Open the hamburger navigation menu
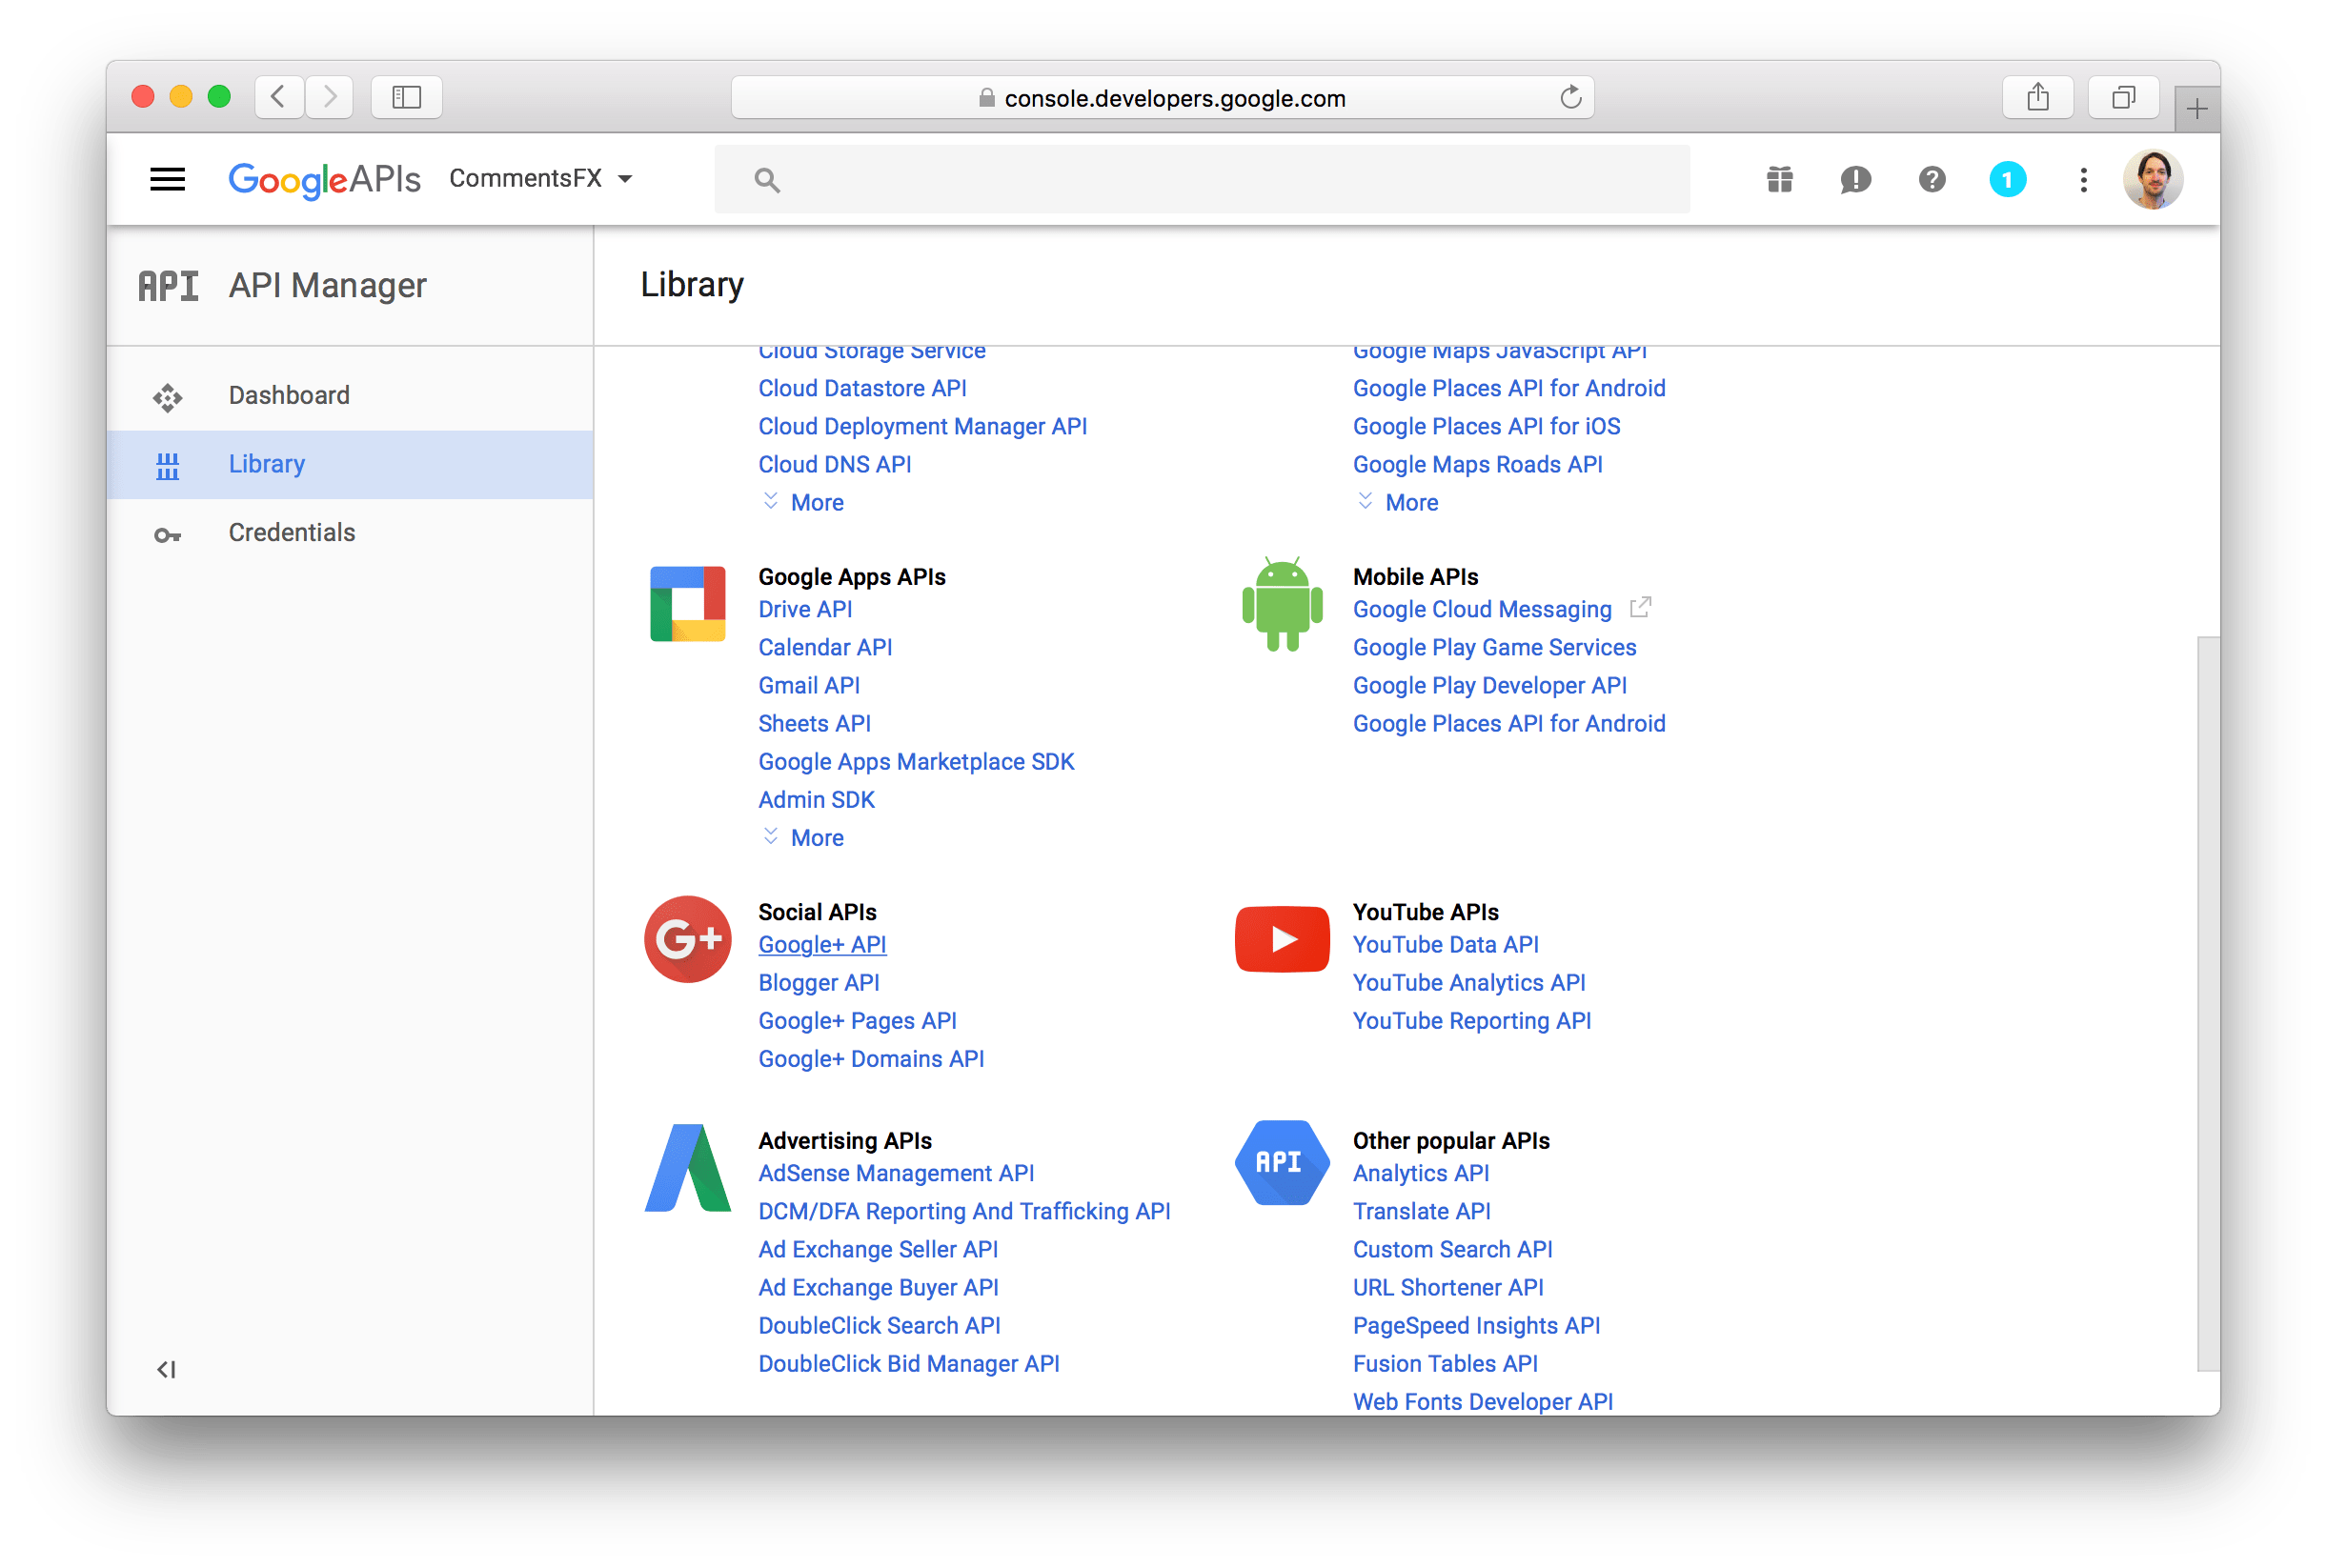Viewport: 2327px width, 1568px height. (x=167, y=180)
